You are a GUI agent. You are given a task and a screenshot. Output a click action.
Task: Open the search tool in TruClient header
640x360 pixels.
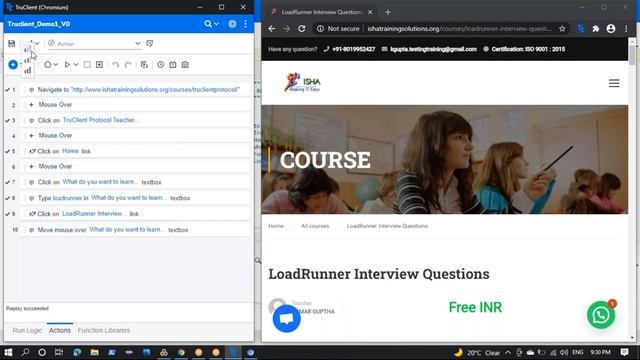coord(208,24)
